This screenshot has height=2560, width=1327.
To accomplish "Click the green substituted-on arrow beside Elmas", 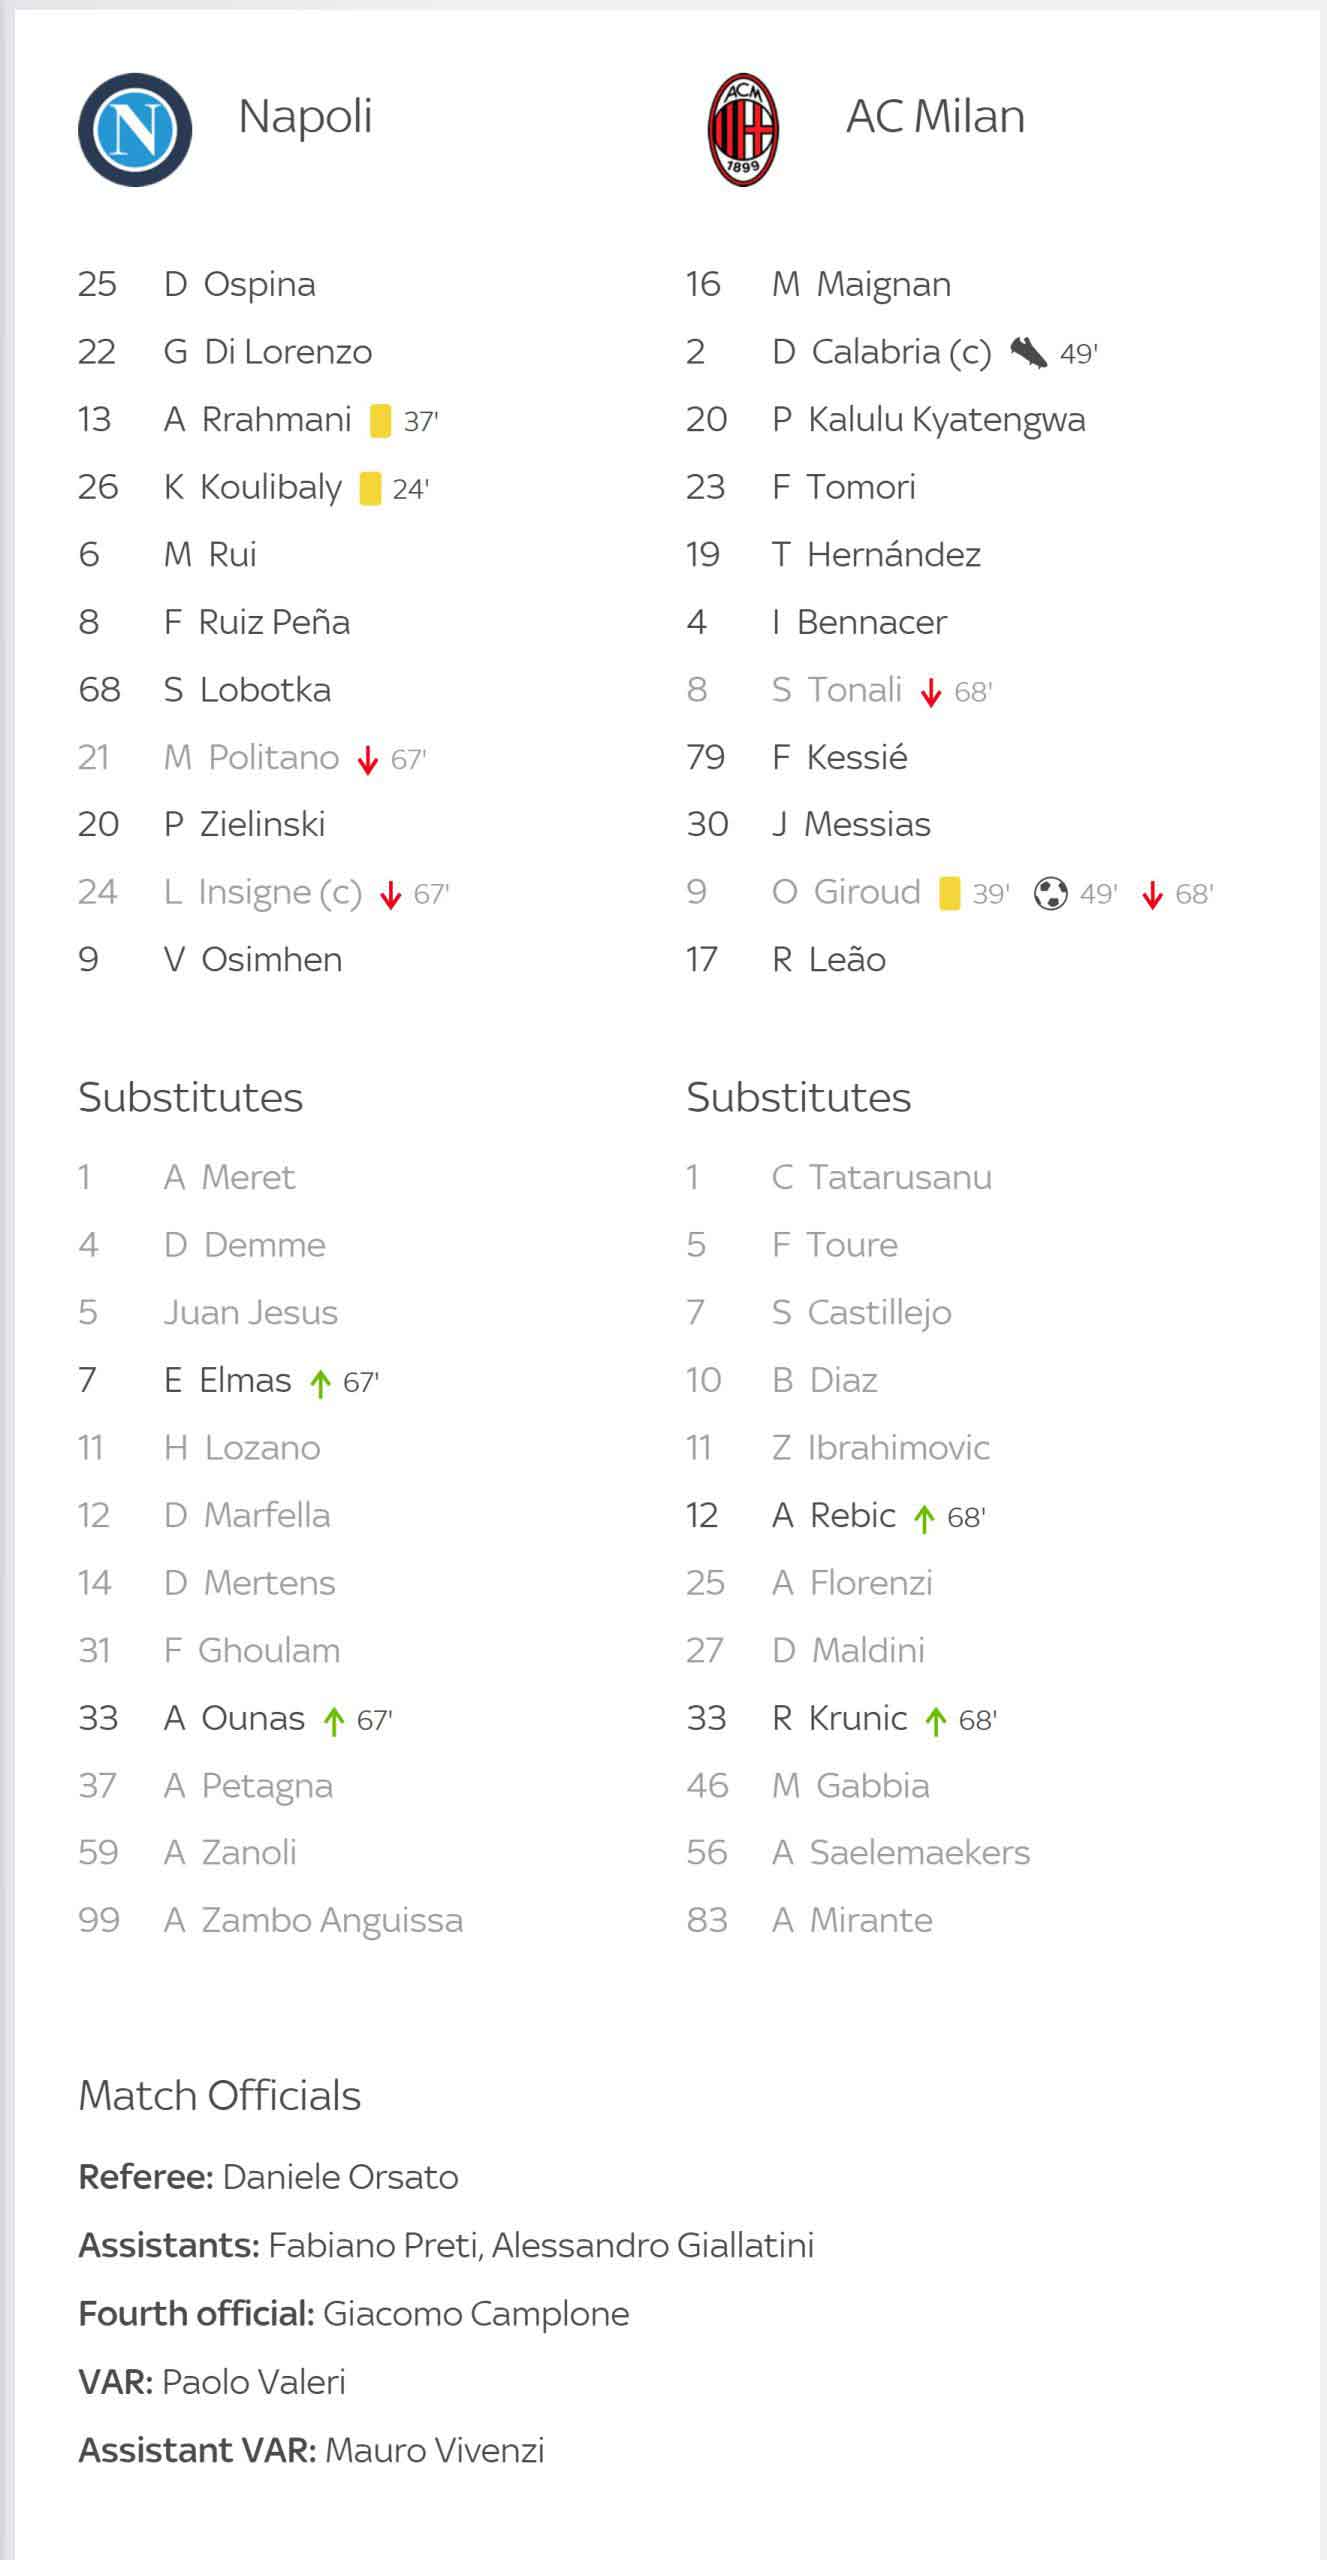I will tap(320, 1383).
